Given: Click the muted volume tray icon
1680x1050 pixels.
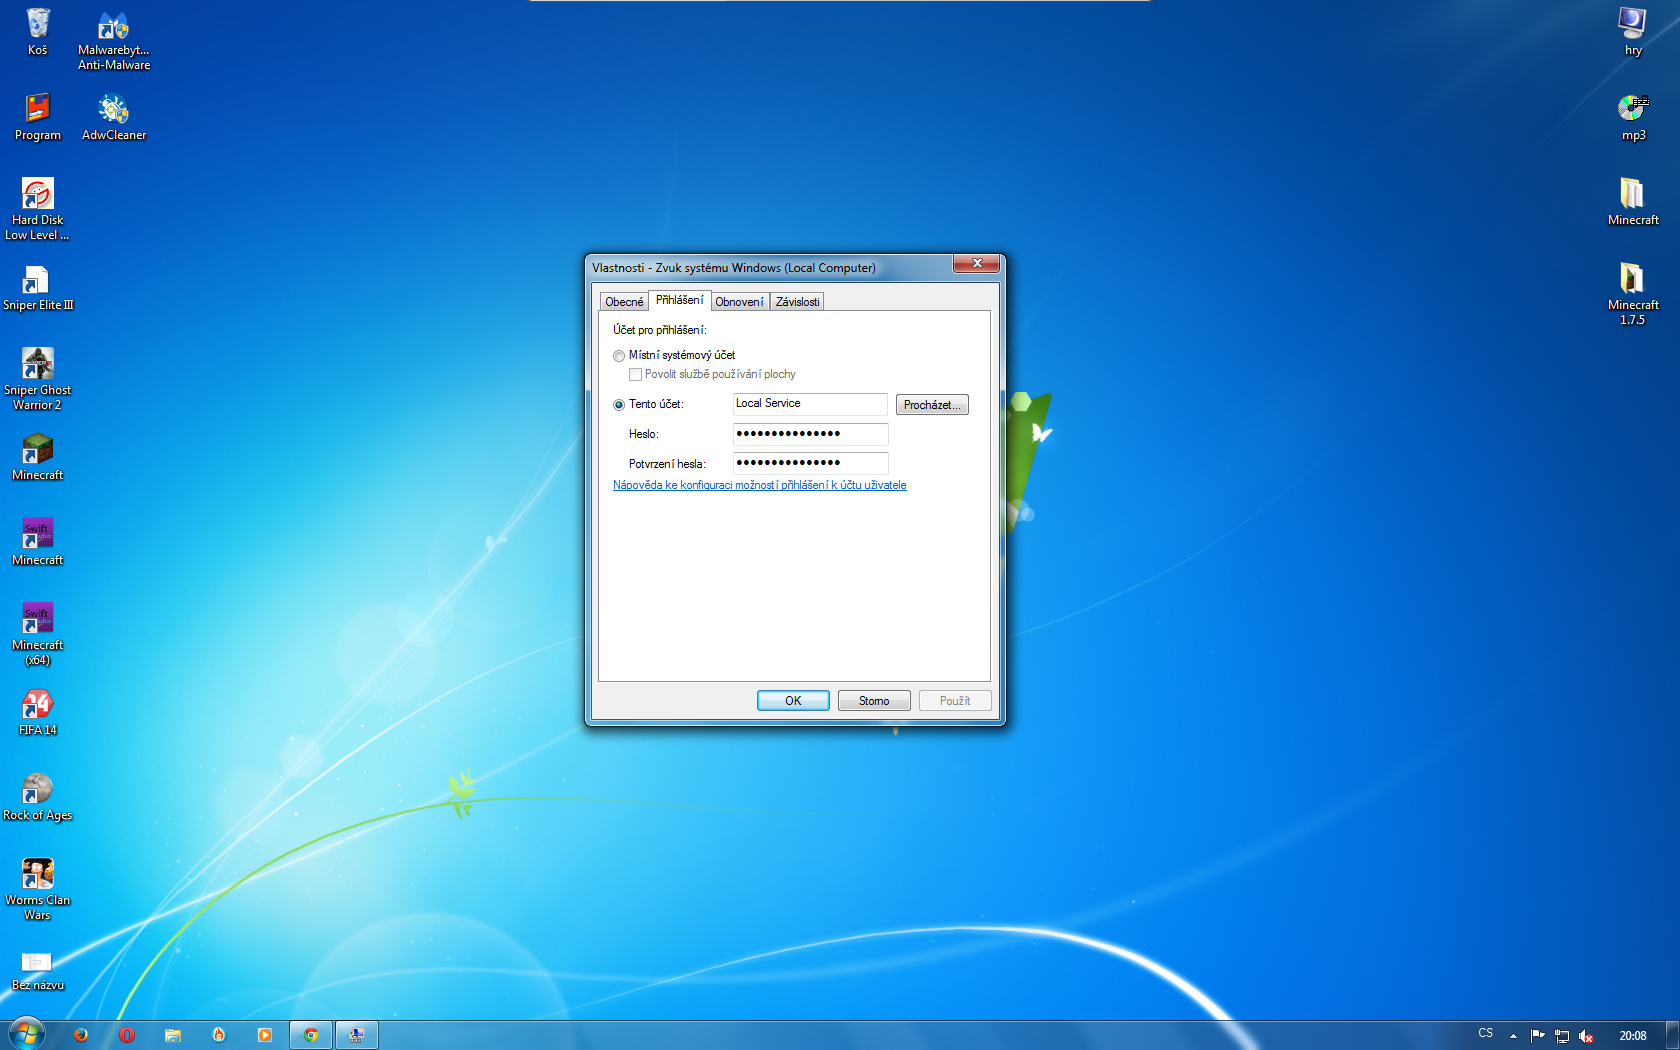Looking at the screenshot, I should (x=1586, y=1036).
